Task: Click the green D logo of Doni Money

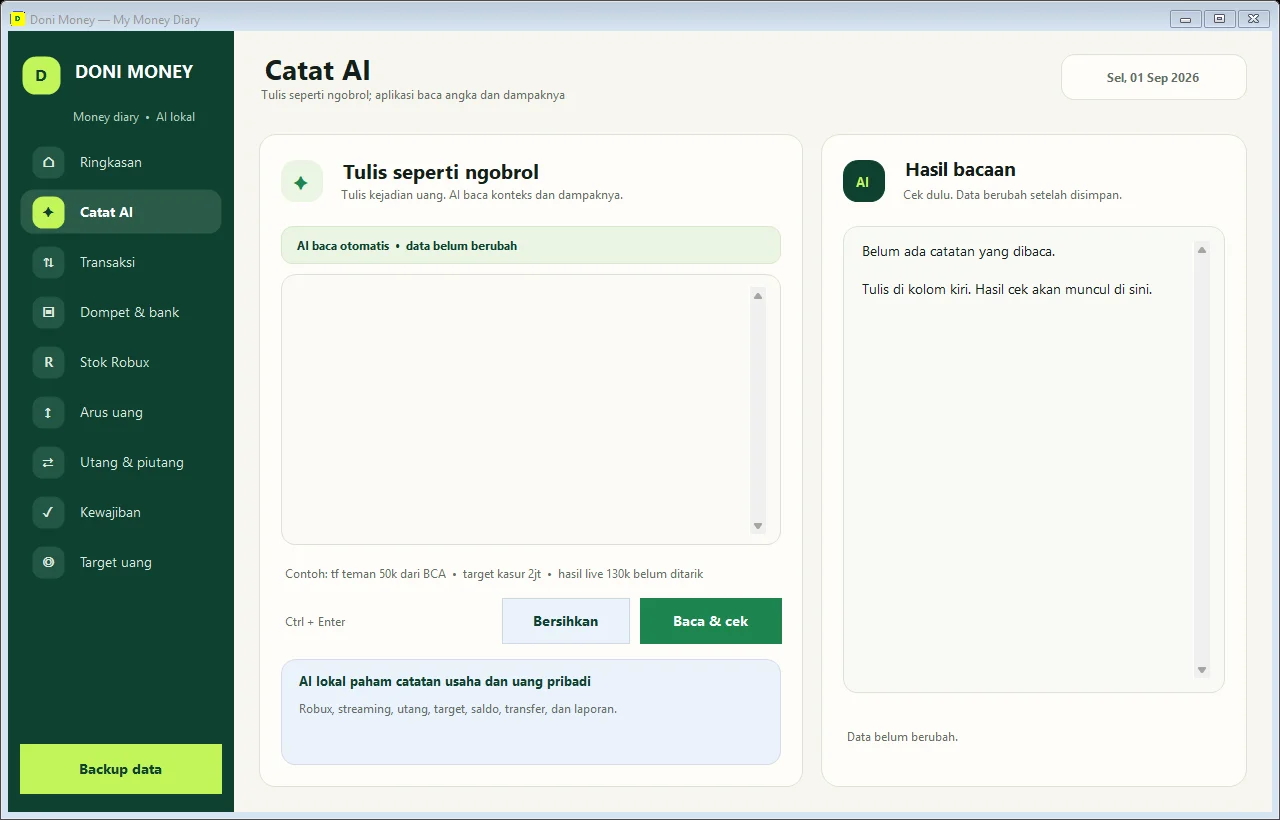Action: click(41, 75)
